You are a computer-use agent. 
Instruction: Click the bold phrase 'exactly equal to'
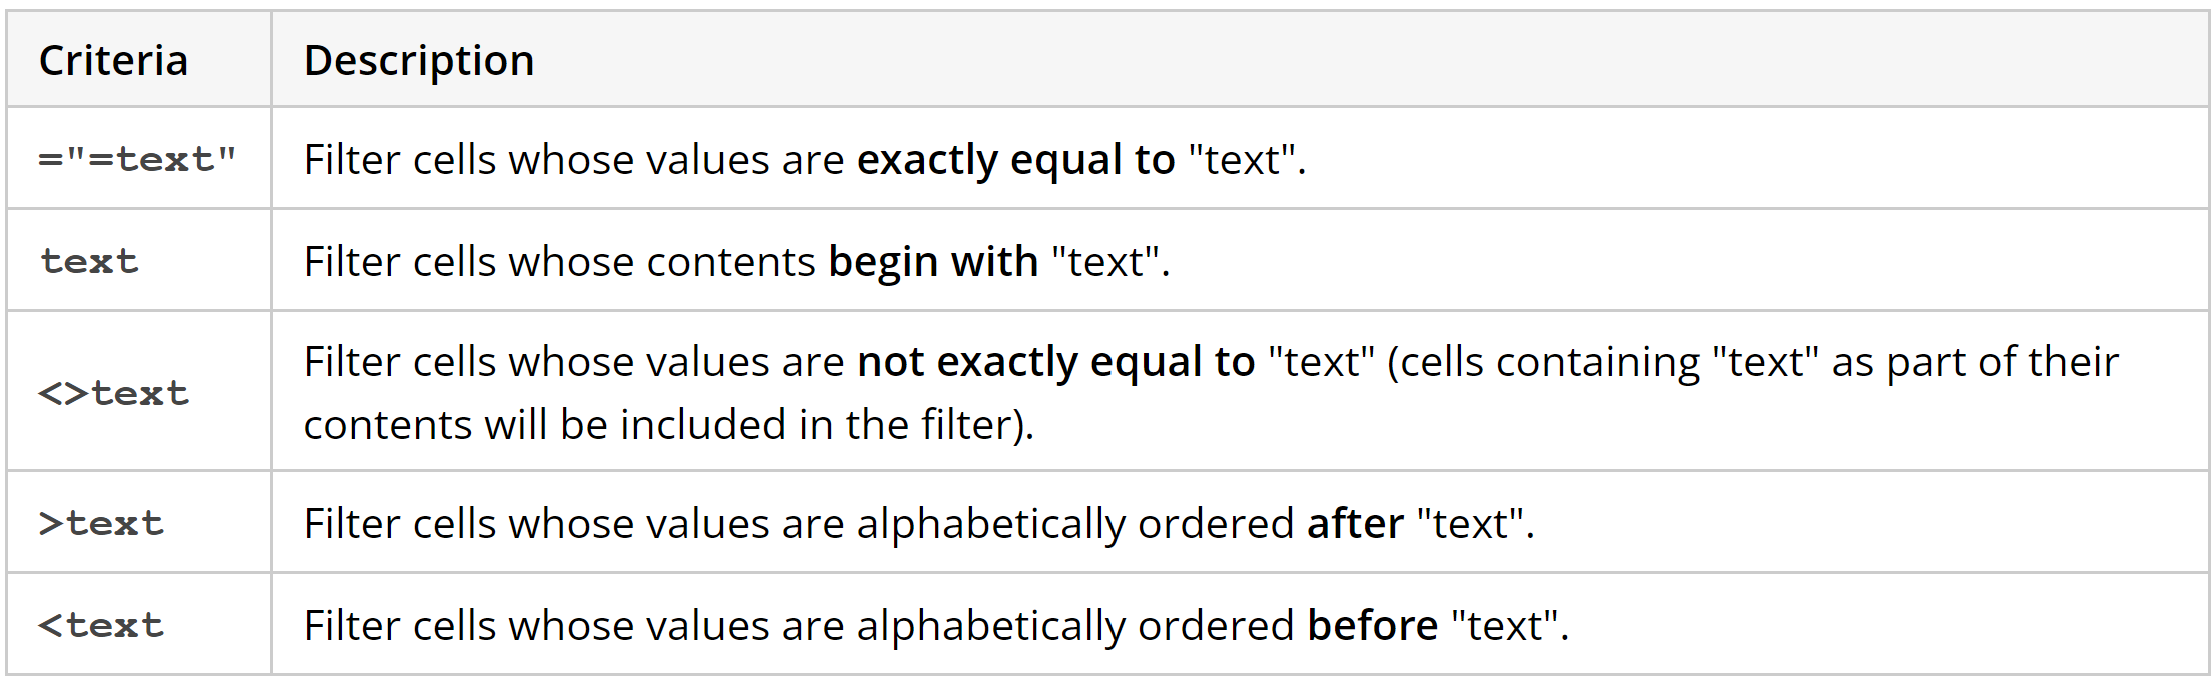click(1015, 160)
